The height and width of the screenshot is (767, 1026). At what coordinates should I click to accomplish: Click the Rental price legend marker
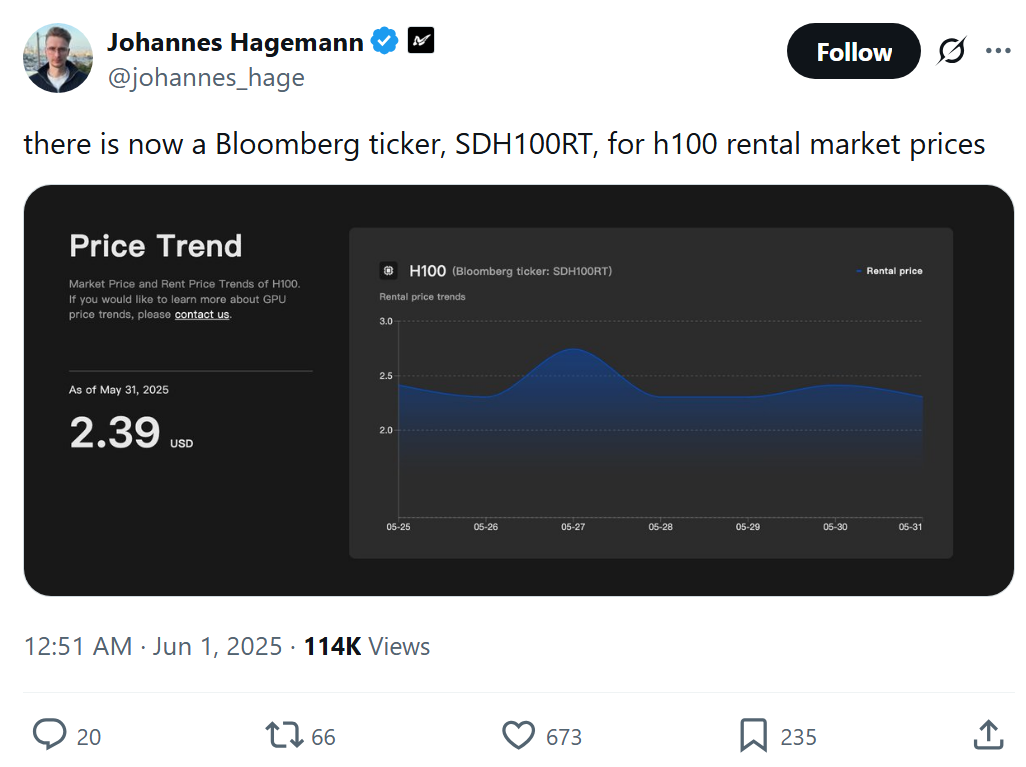click(x=859, y=271)
